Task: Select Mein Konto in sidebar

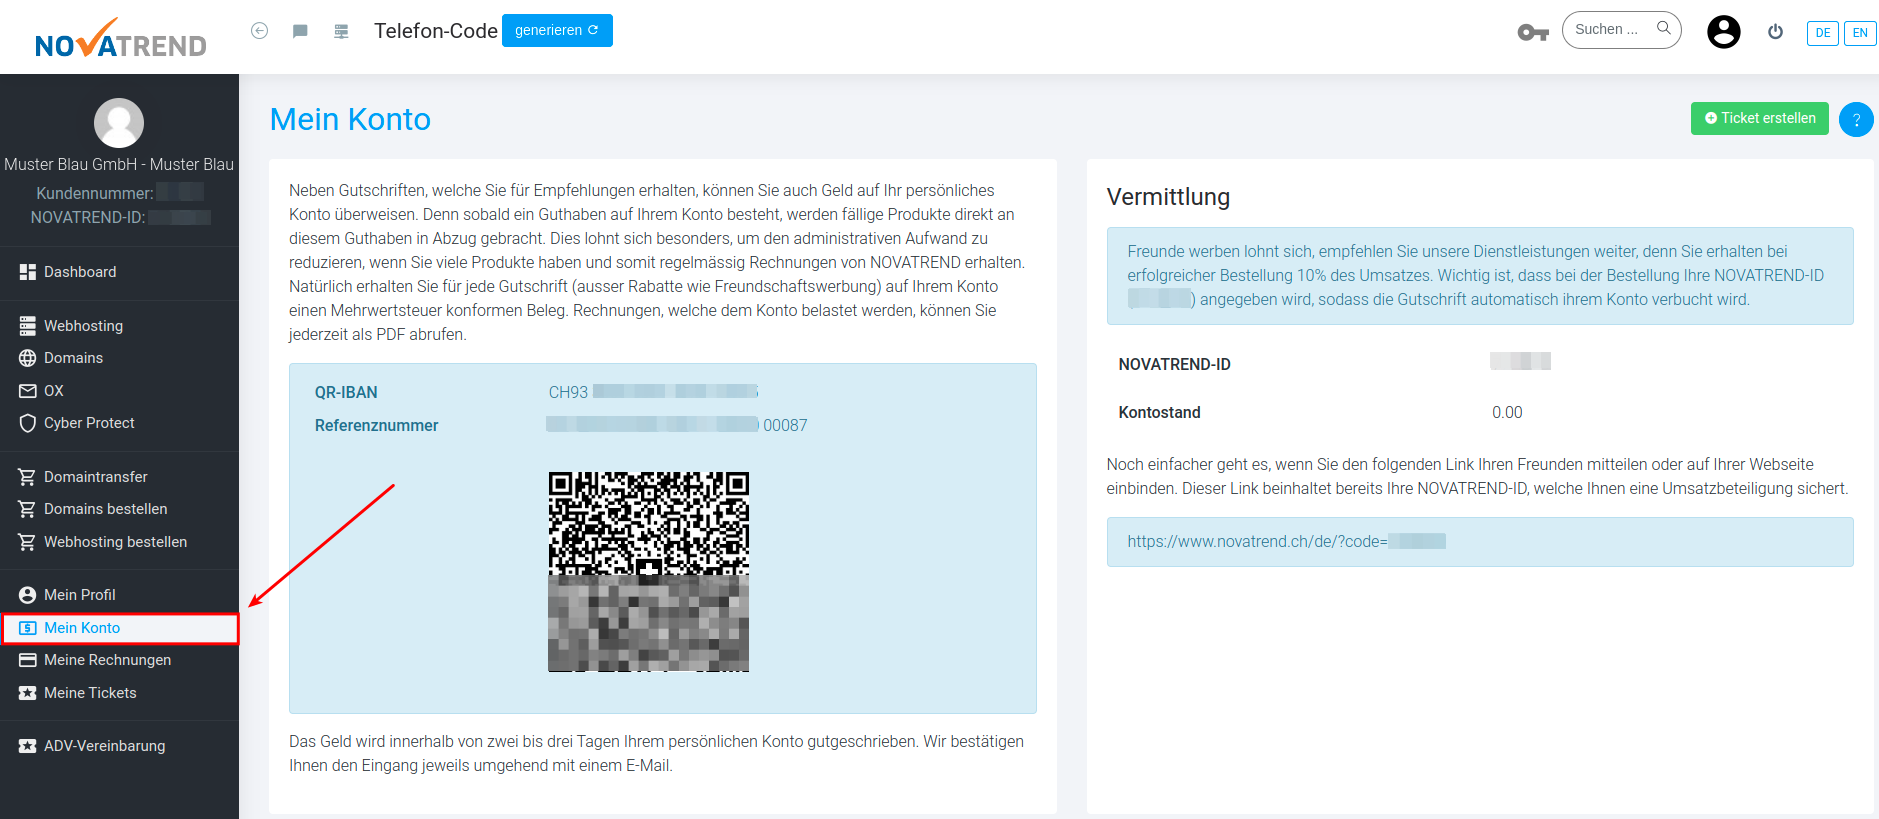Action: pyautogui.click(x=120, y=628)
